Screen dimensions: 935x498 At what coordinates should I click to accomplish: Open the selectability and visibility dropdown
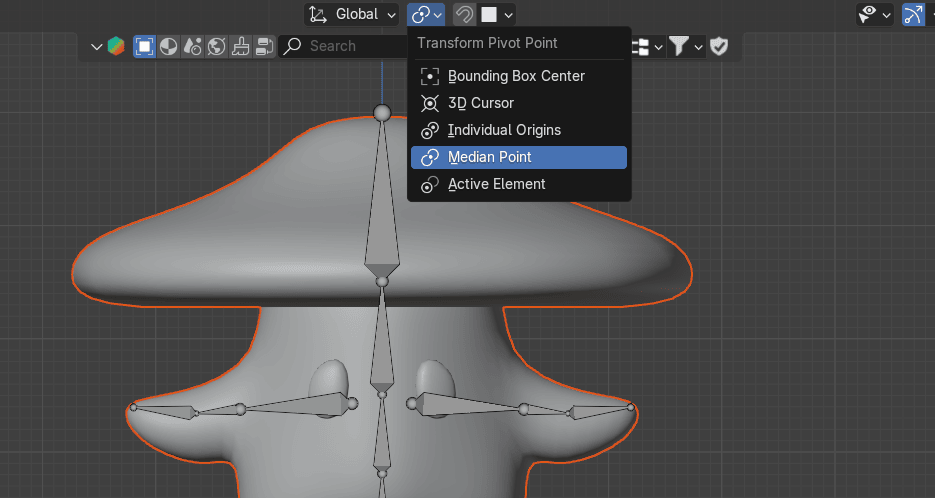874,14
